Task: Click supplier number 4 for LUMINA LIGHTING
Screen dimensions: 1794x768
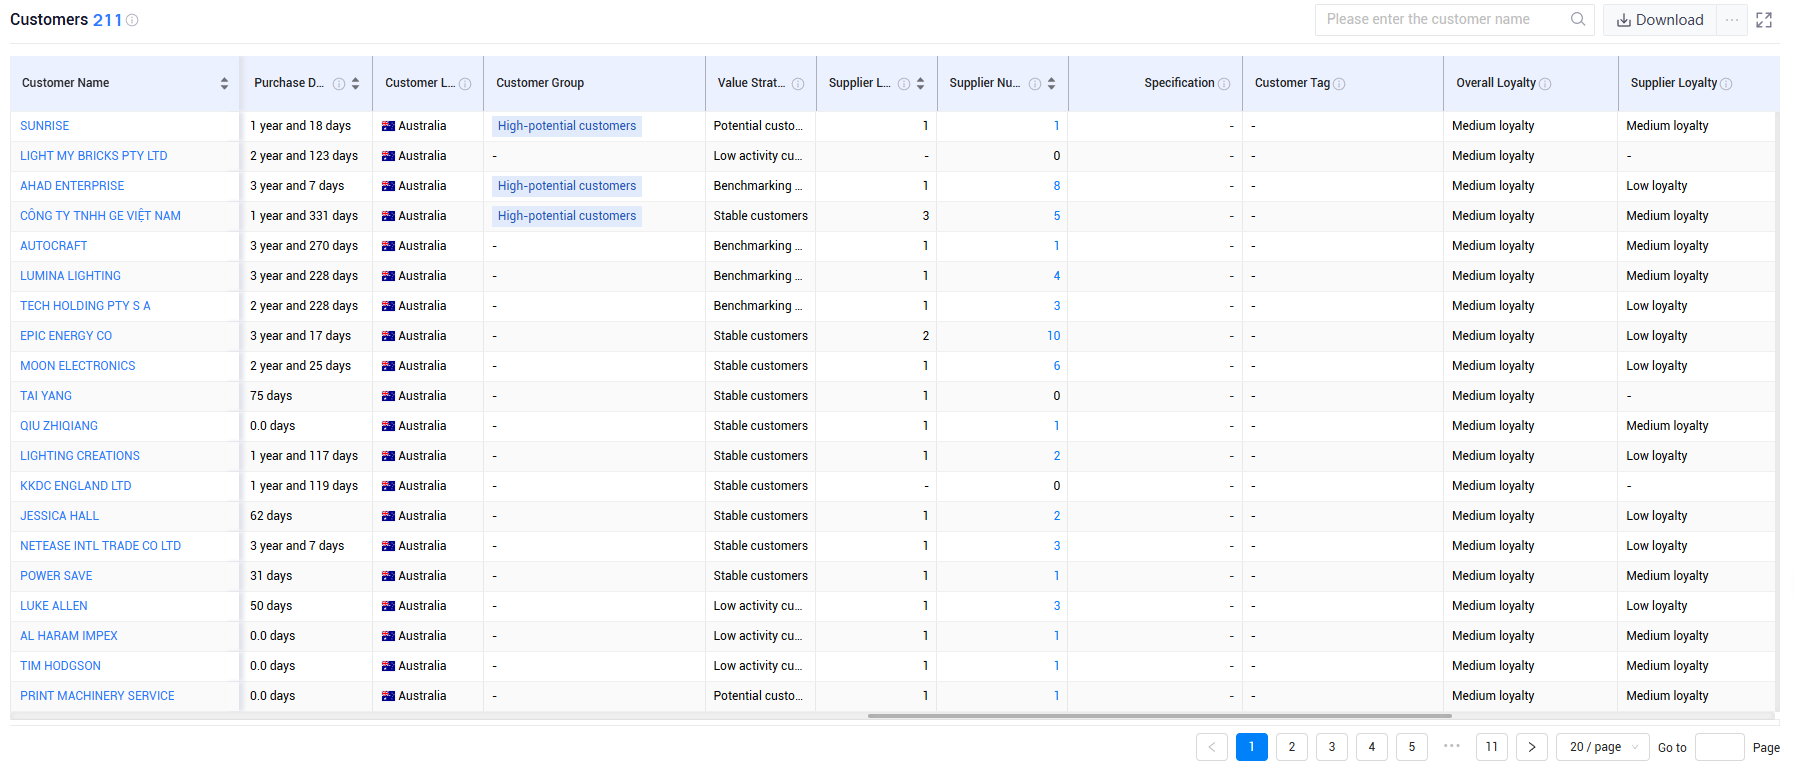Action: tap(1057, 276)
